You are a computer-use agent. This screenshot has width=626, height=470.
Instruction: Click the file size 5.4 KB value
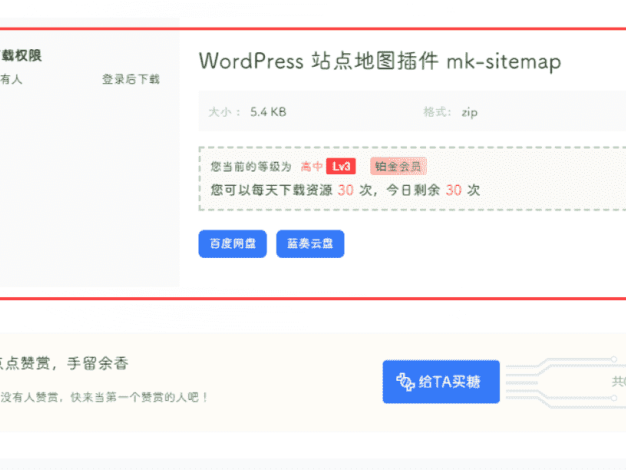tap(268, 113)
